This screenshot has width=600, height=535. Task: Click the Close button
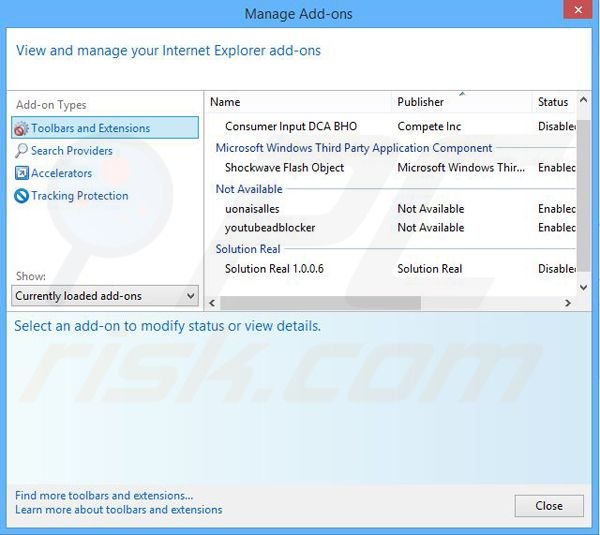(549, 506)
